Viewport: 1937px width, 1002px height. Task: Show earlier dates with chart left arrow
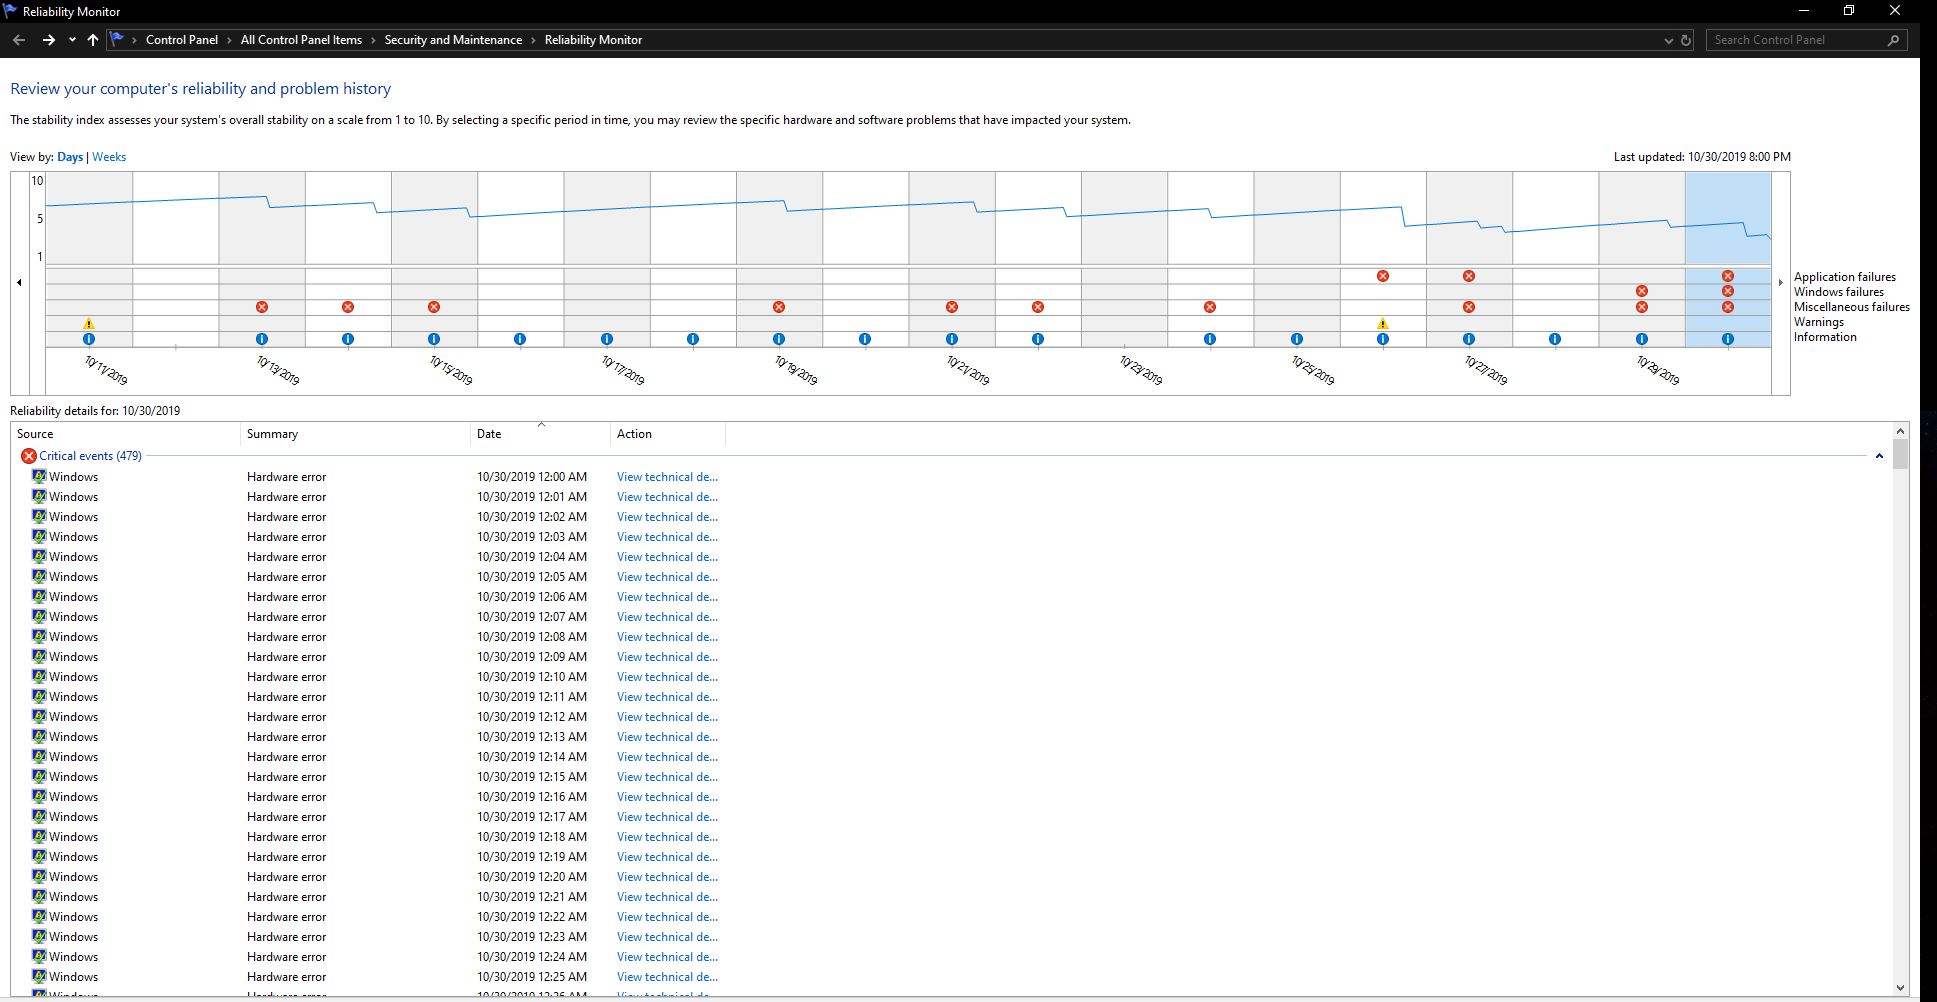(19, 283)
